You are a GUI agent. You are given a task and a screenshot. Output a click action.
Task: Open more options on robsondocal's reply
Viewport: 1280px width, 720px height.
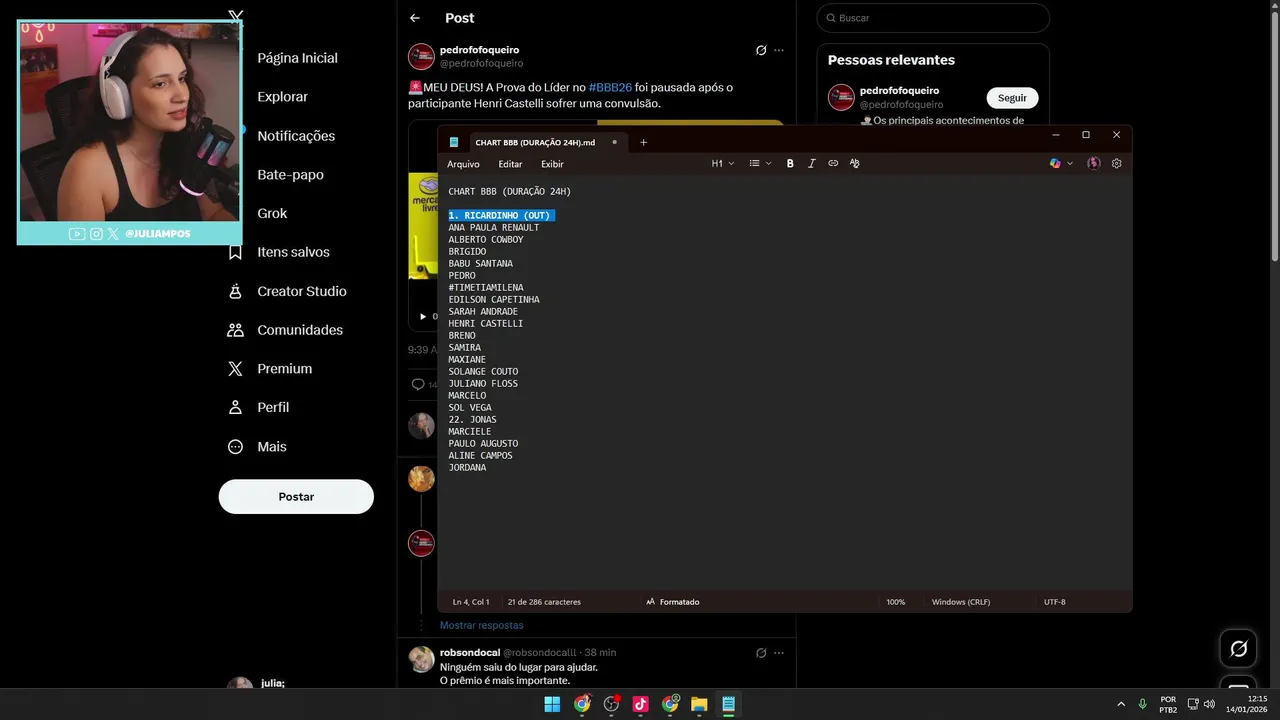[779, 653]
